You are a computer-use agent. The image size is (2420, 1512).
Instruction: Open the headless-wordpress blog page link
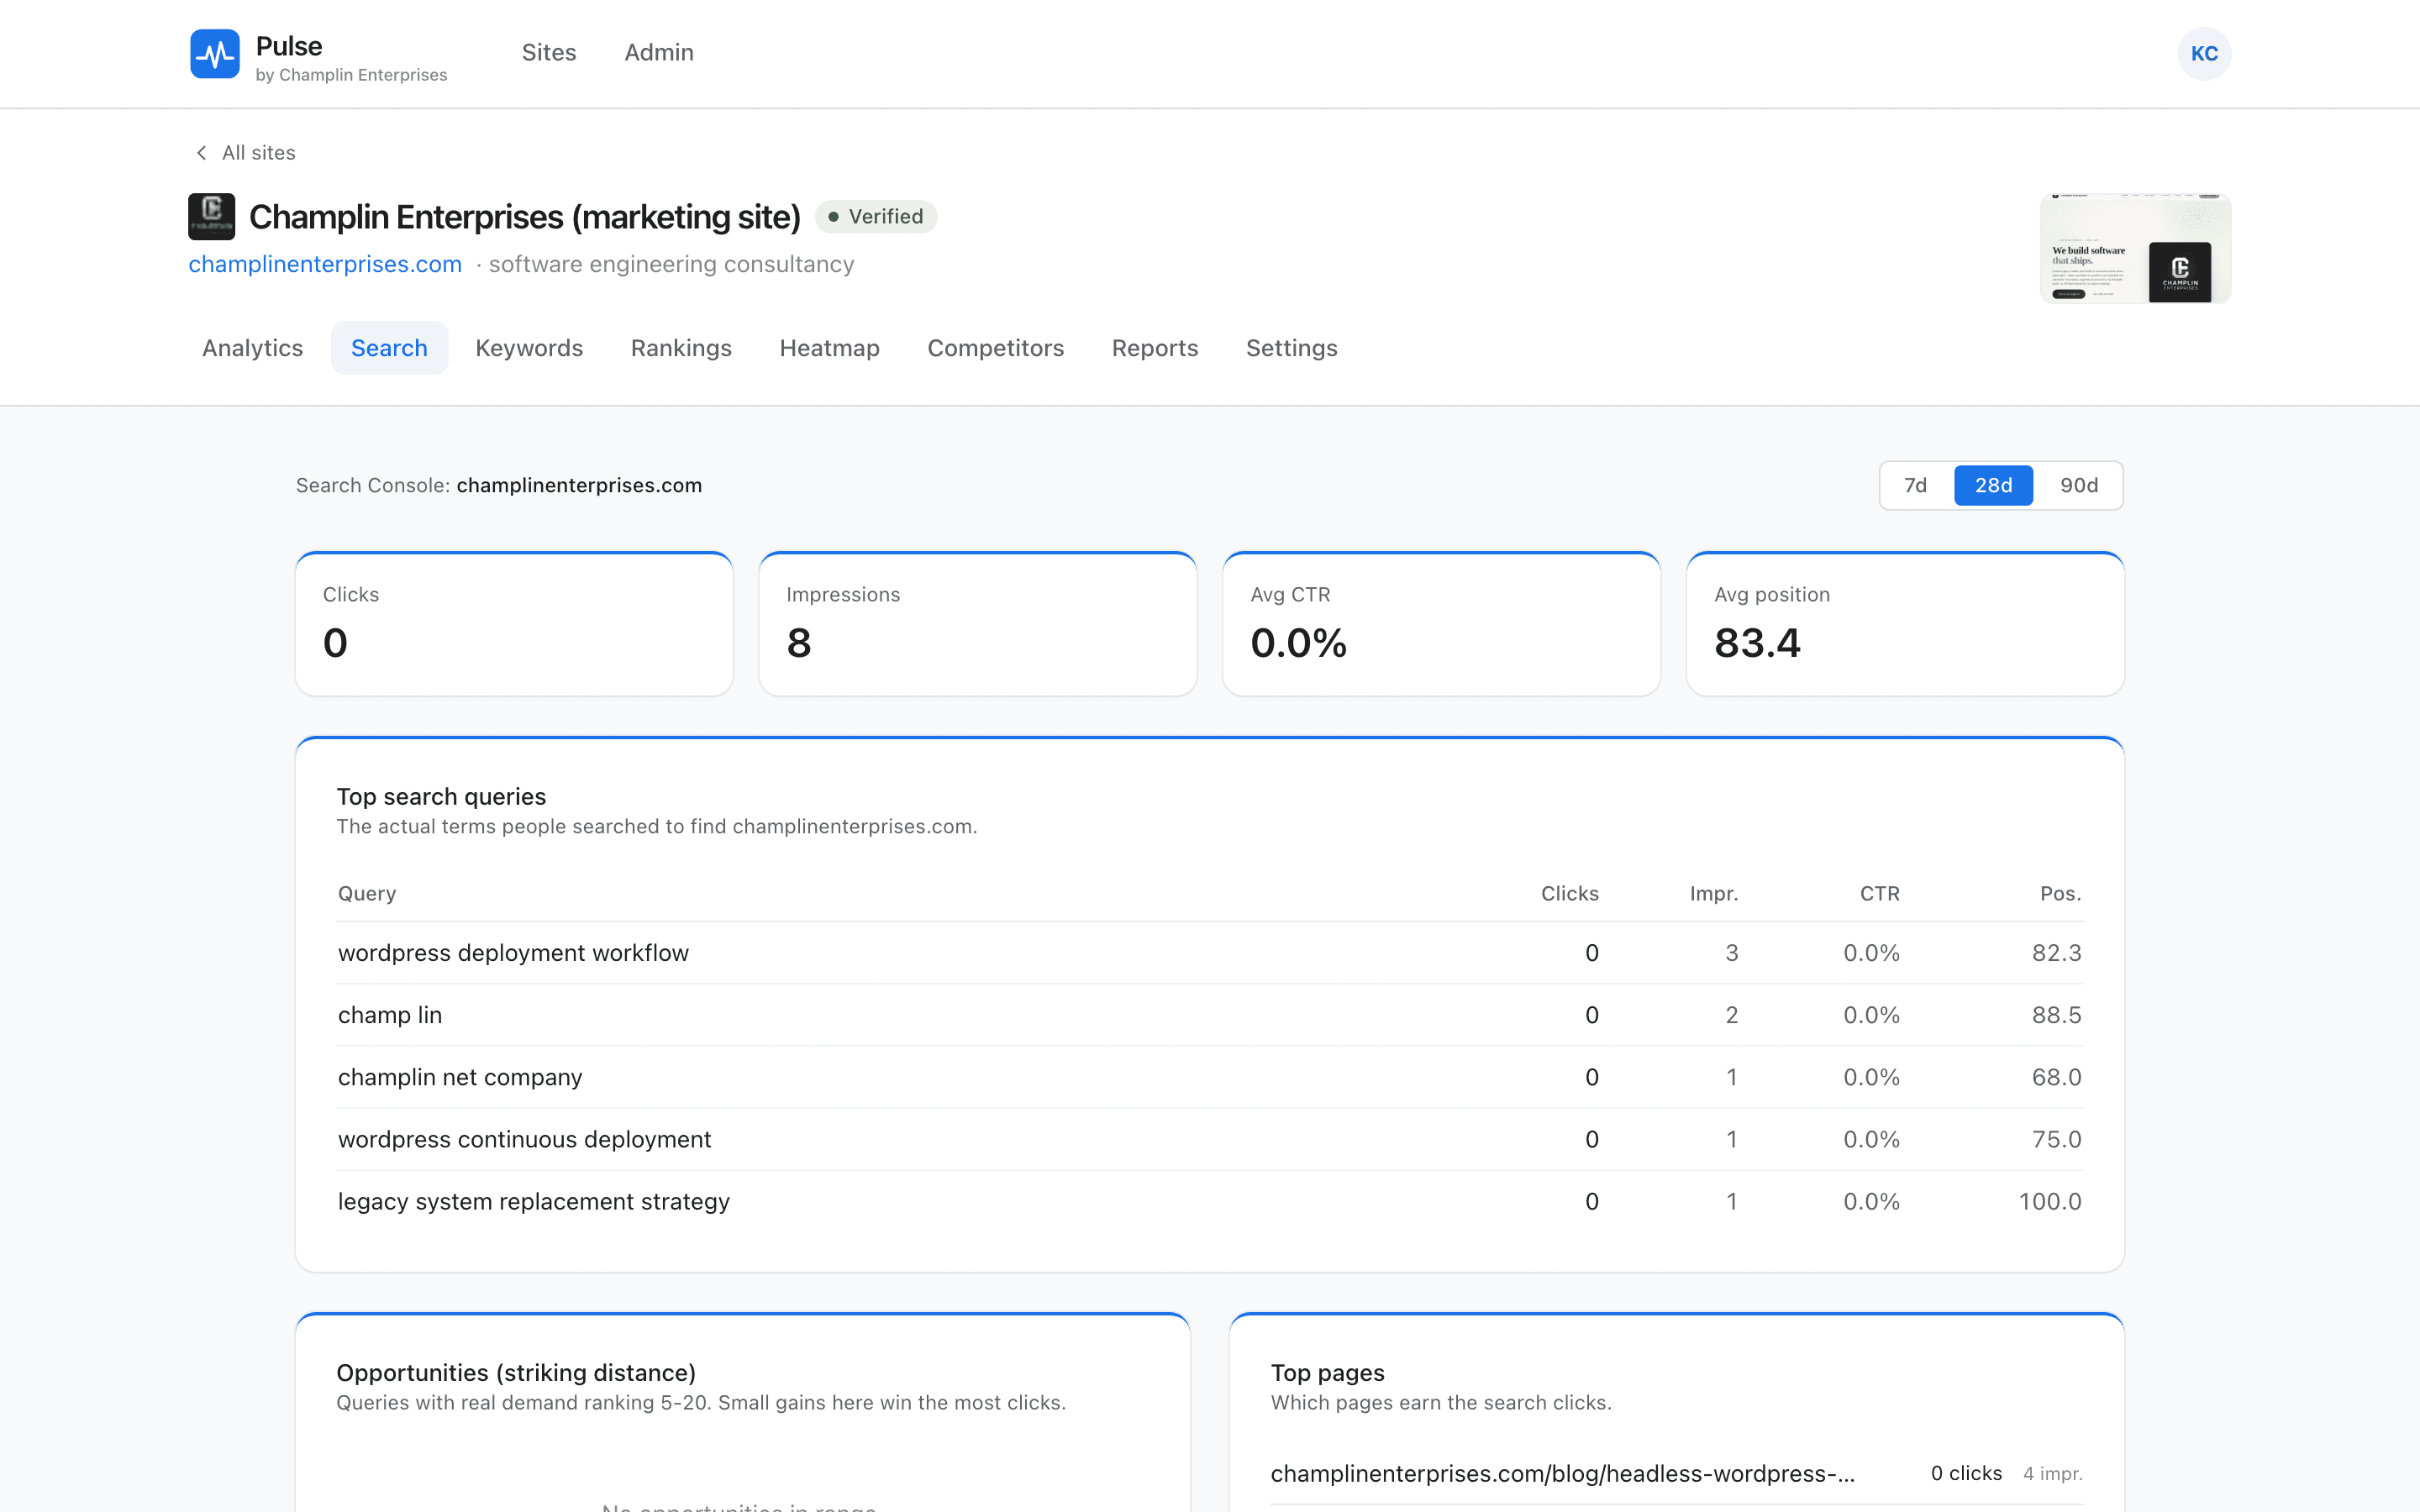[1562, 1474]
